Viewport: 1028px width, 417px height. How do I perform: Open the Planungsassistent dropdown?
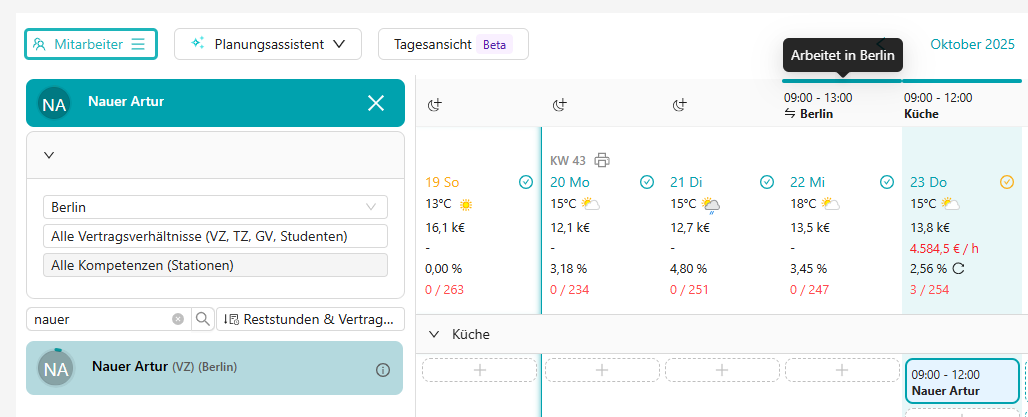coord(267,44)
